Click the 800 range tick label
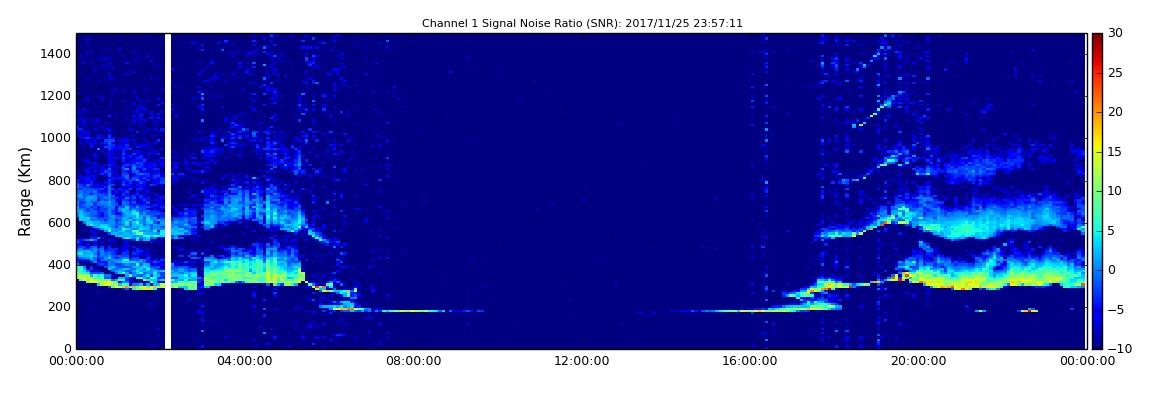The width and height of the screenshot is (1150, 407). [x=60, y=180]
